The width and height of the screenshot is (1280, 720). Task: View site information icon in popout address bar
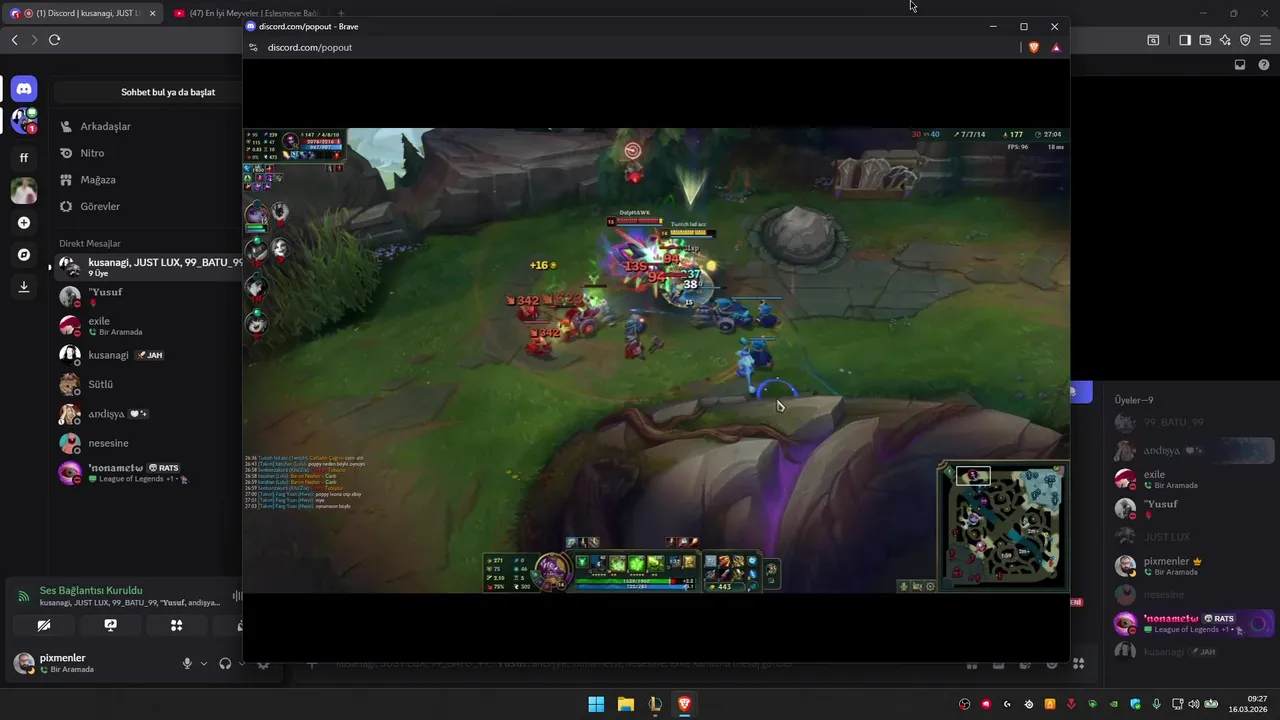coord(254,47)
